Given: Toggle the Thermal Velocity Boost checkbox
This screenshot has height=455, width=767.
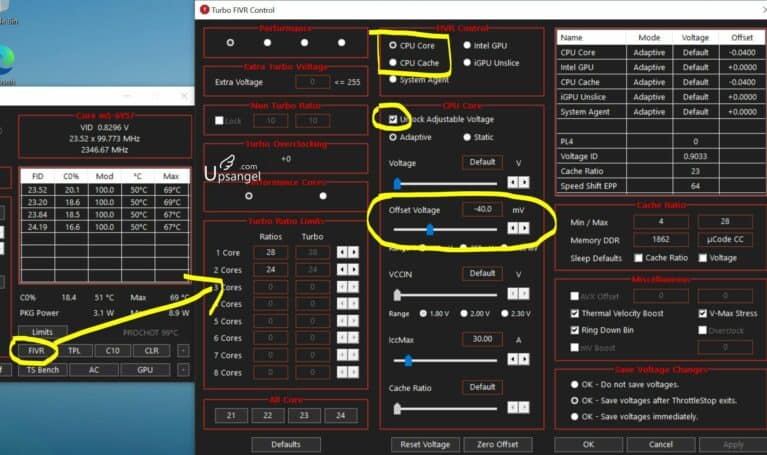Looking at the screenshot, I should 574,313.
